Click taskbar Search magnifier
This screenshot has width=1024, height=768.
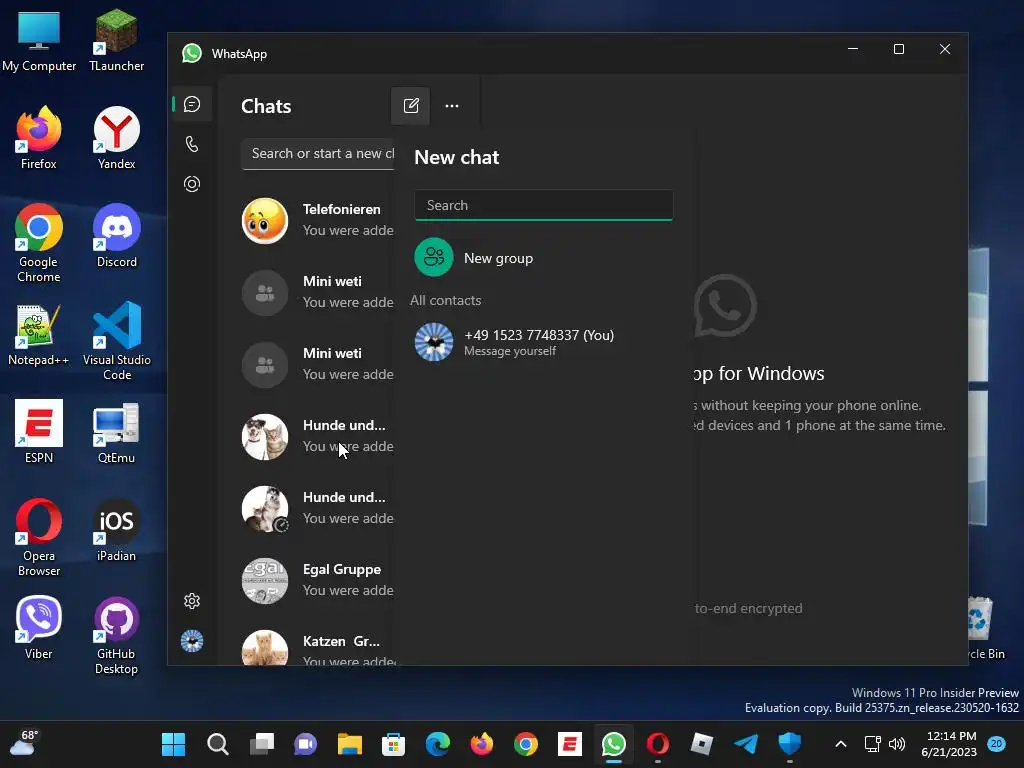[217, 744]
